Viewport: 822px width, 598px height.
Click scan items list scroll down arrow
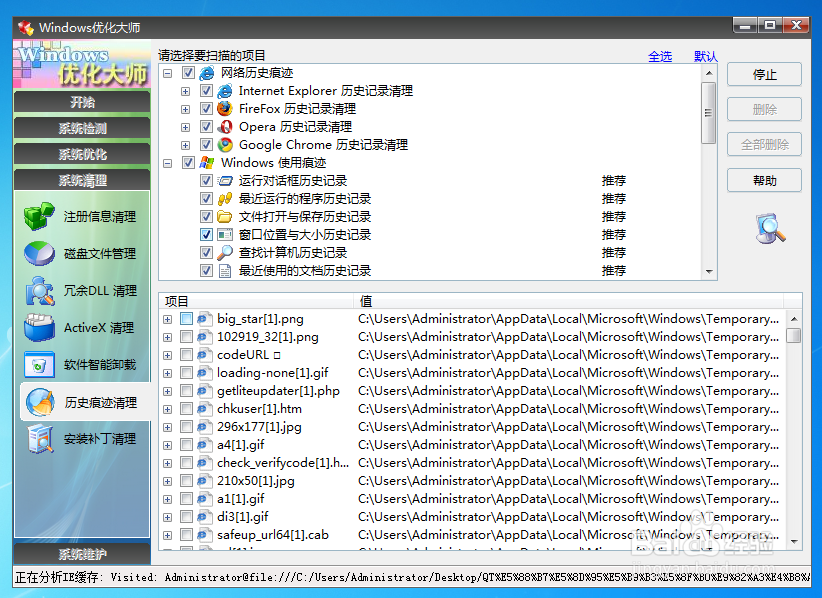pos(709,271)
